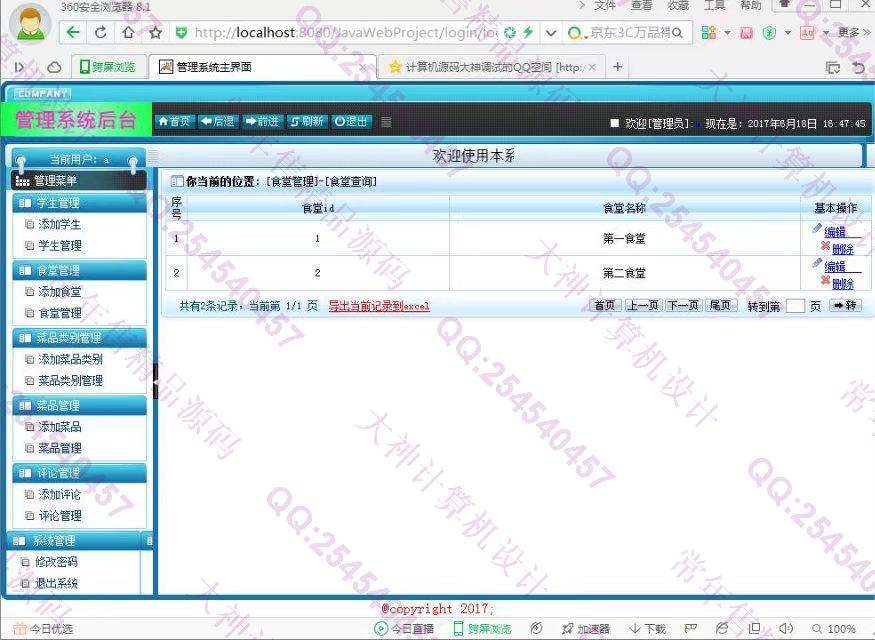Go to the browser home page icon

tap(128, 32)
